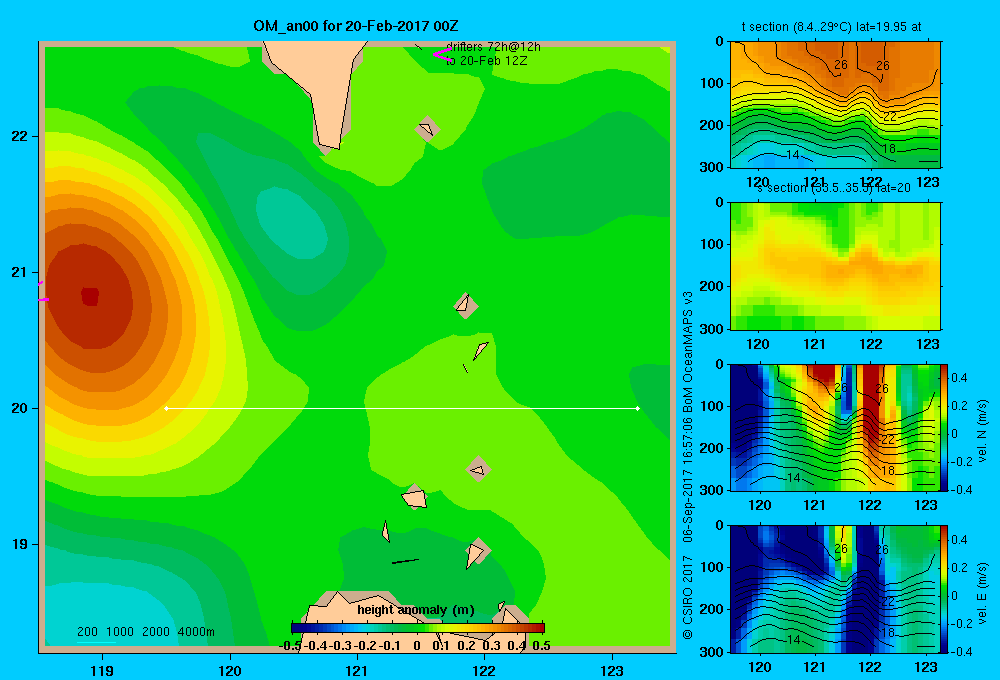Click the dark red core of the height anomaly maximum
This screenshot has height=680, width=1000.
tap(90, 297)
